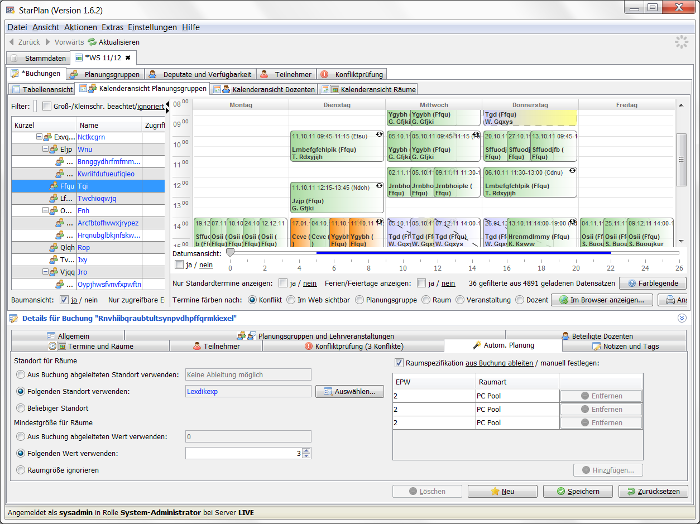
Task: Select Planungsgruppe coloring radio button
Action: [x=359, y=300]
